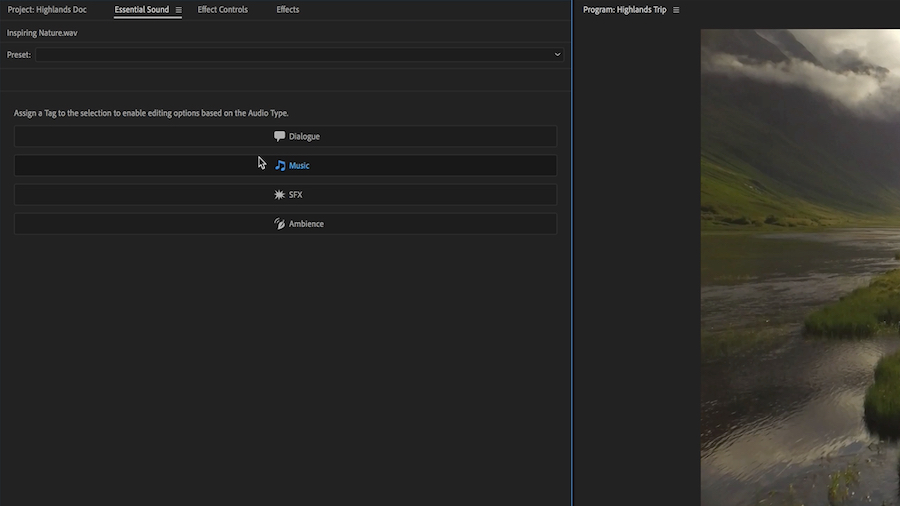
Task: Click the divider between sound and program panels
Action: click(572, 260)
